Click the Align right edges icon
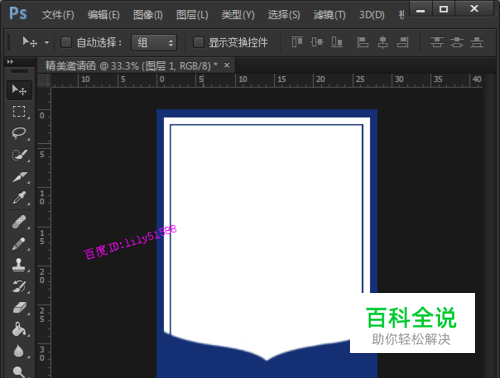Viewport: 500px width, 378px height. (x=403, y=42)
